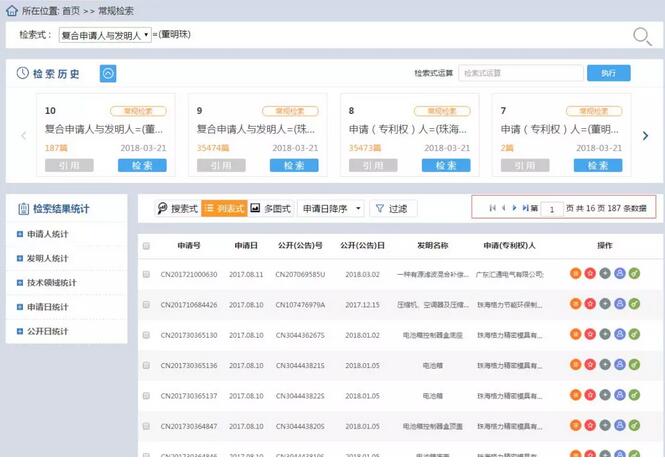Go to next results page
The width and height of the screenshot is (665, 470).
click(x=514, y=208)
